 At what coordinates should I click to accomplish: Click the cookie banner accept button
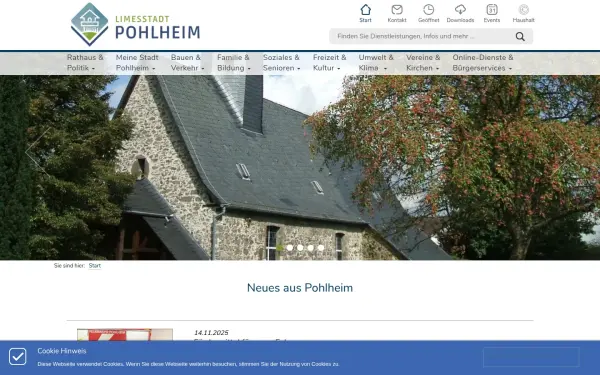[x=531, y=357]
